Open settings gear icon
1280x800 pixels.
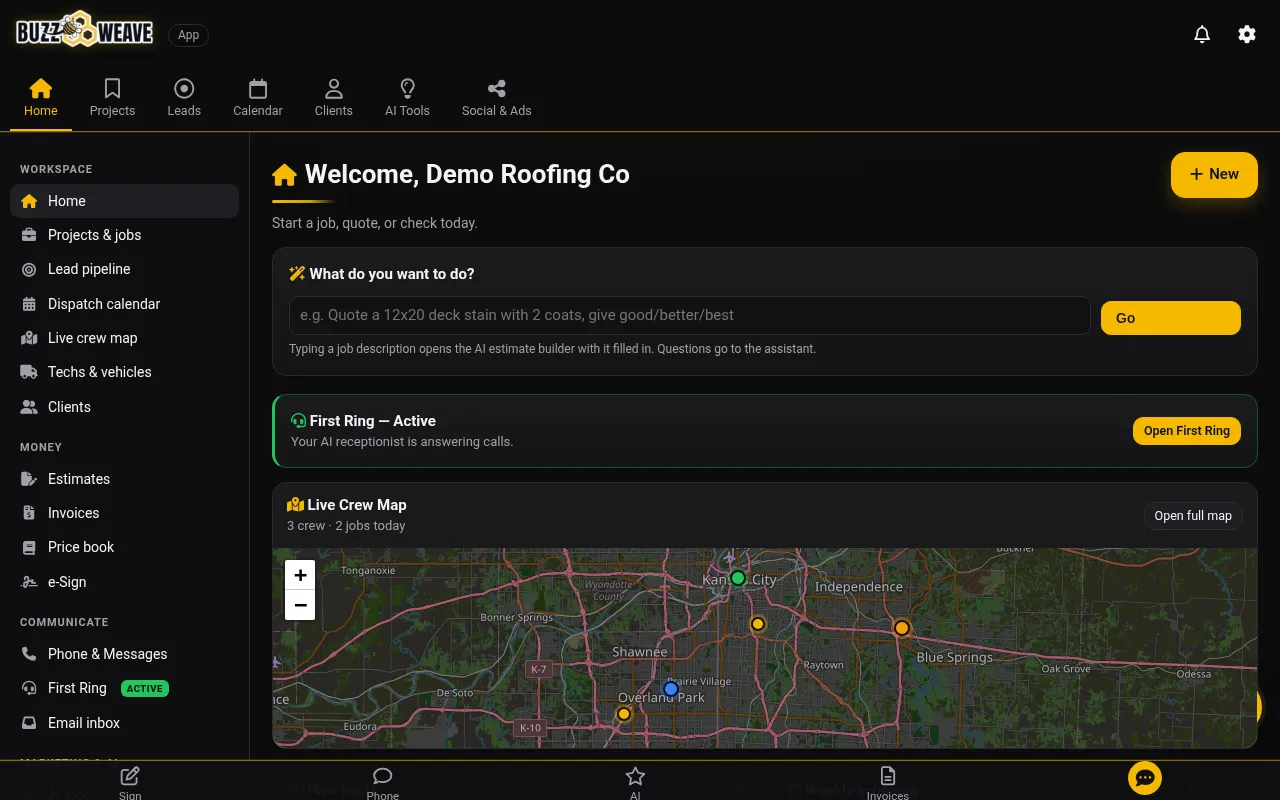tap(1246, 34)
